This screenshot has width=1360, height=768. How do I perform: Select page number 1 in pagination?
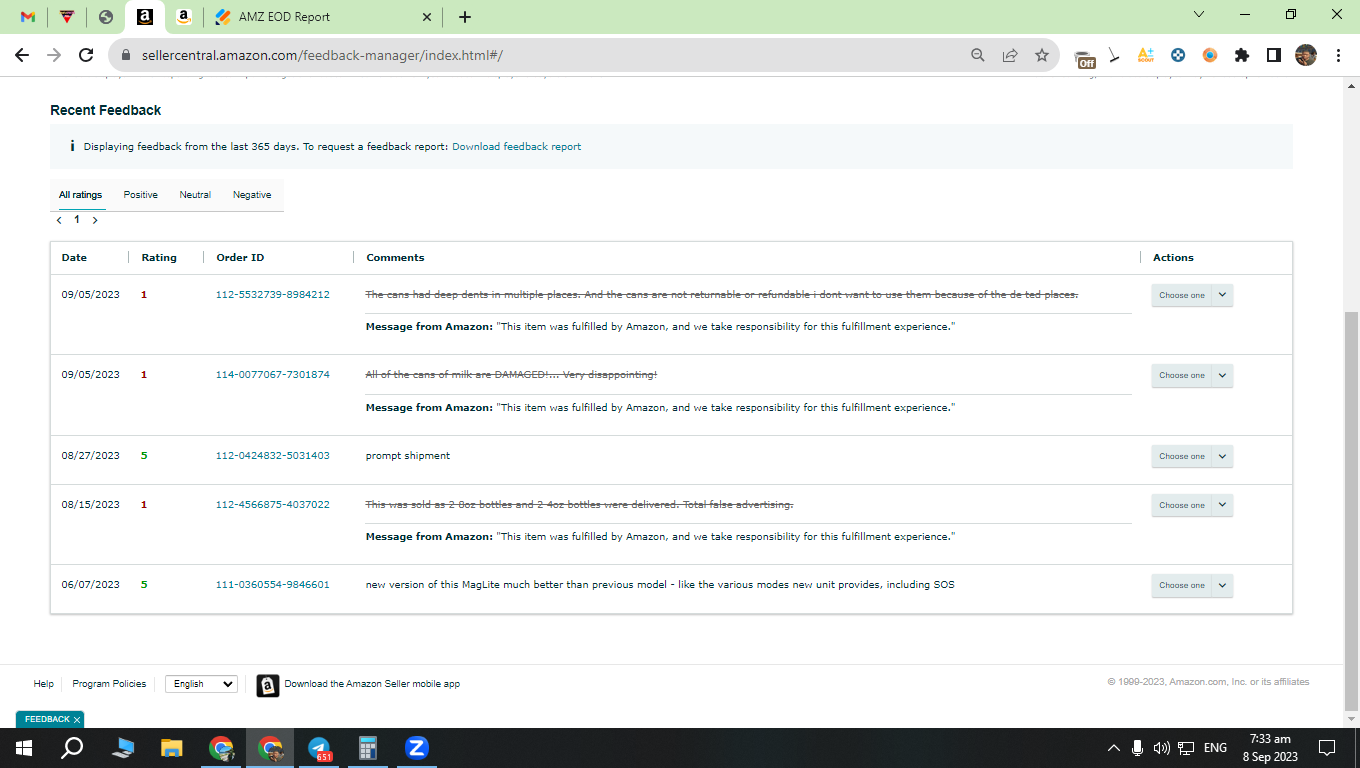[77, 219]
